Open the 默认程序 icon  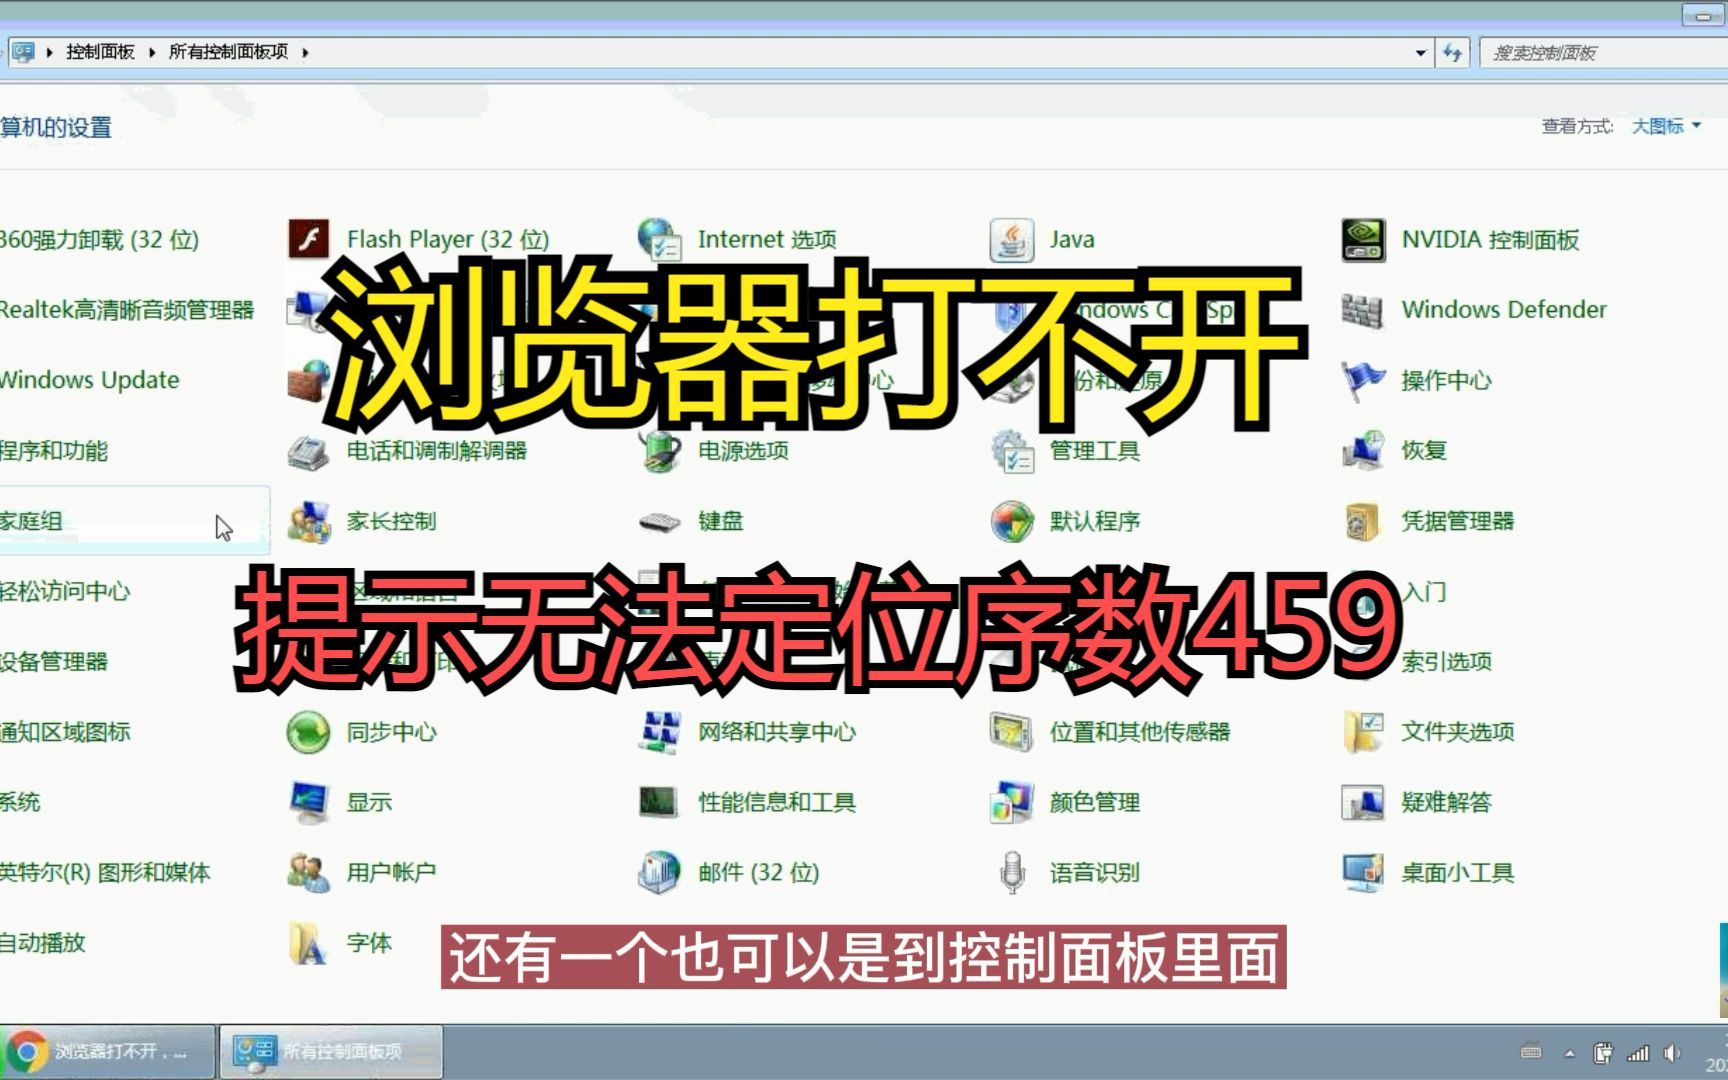(1012, 521)
